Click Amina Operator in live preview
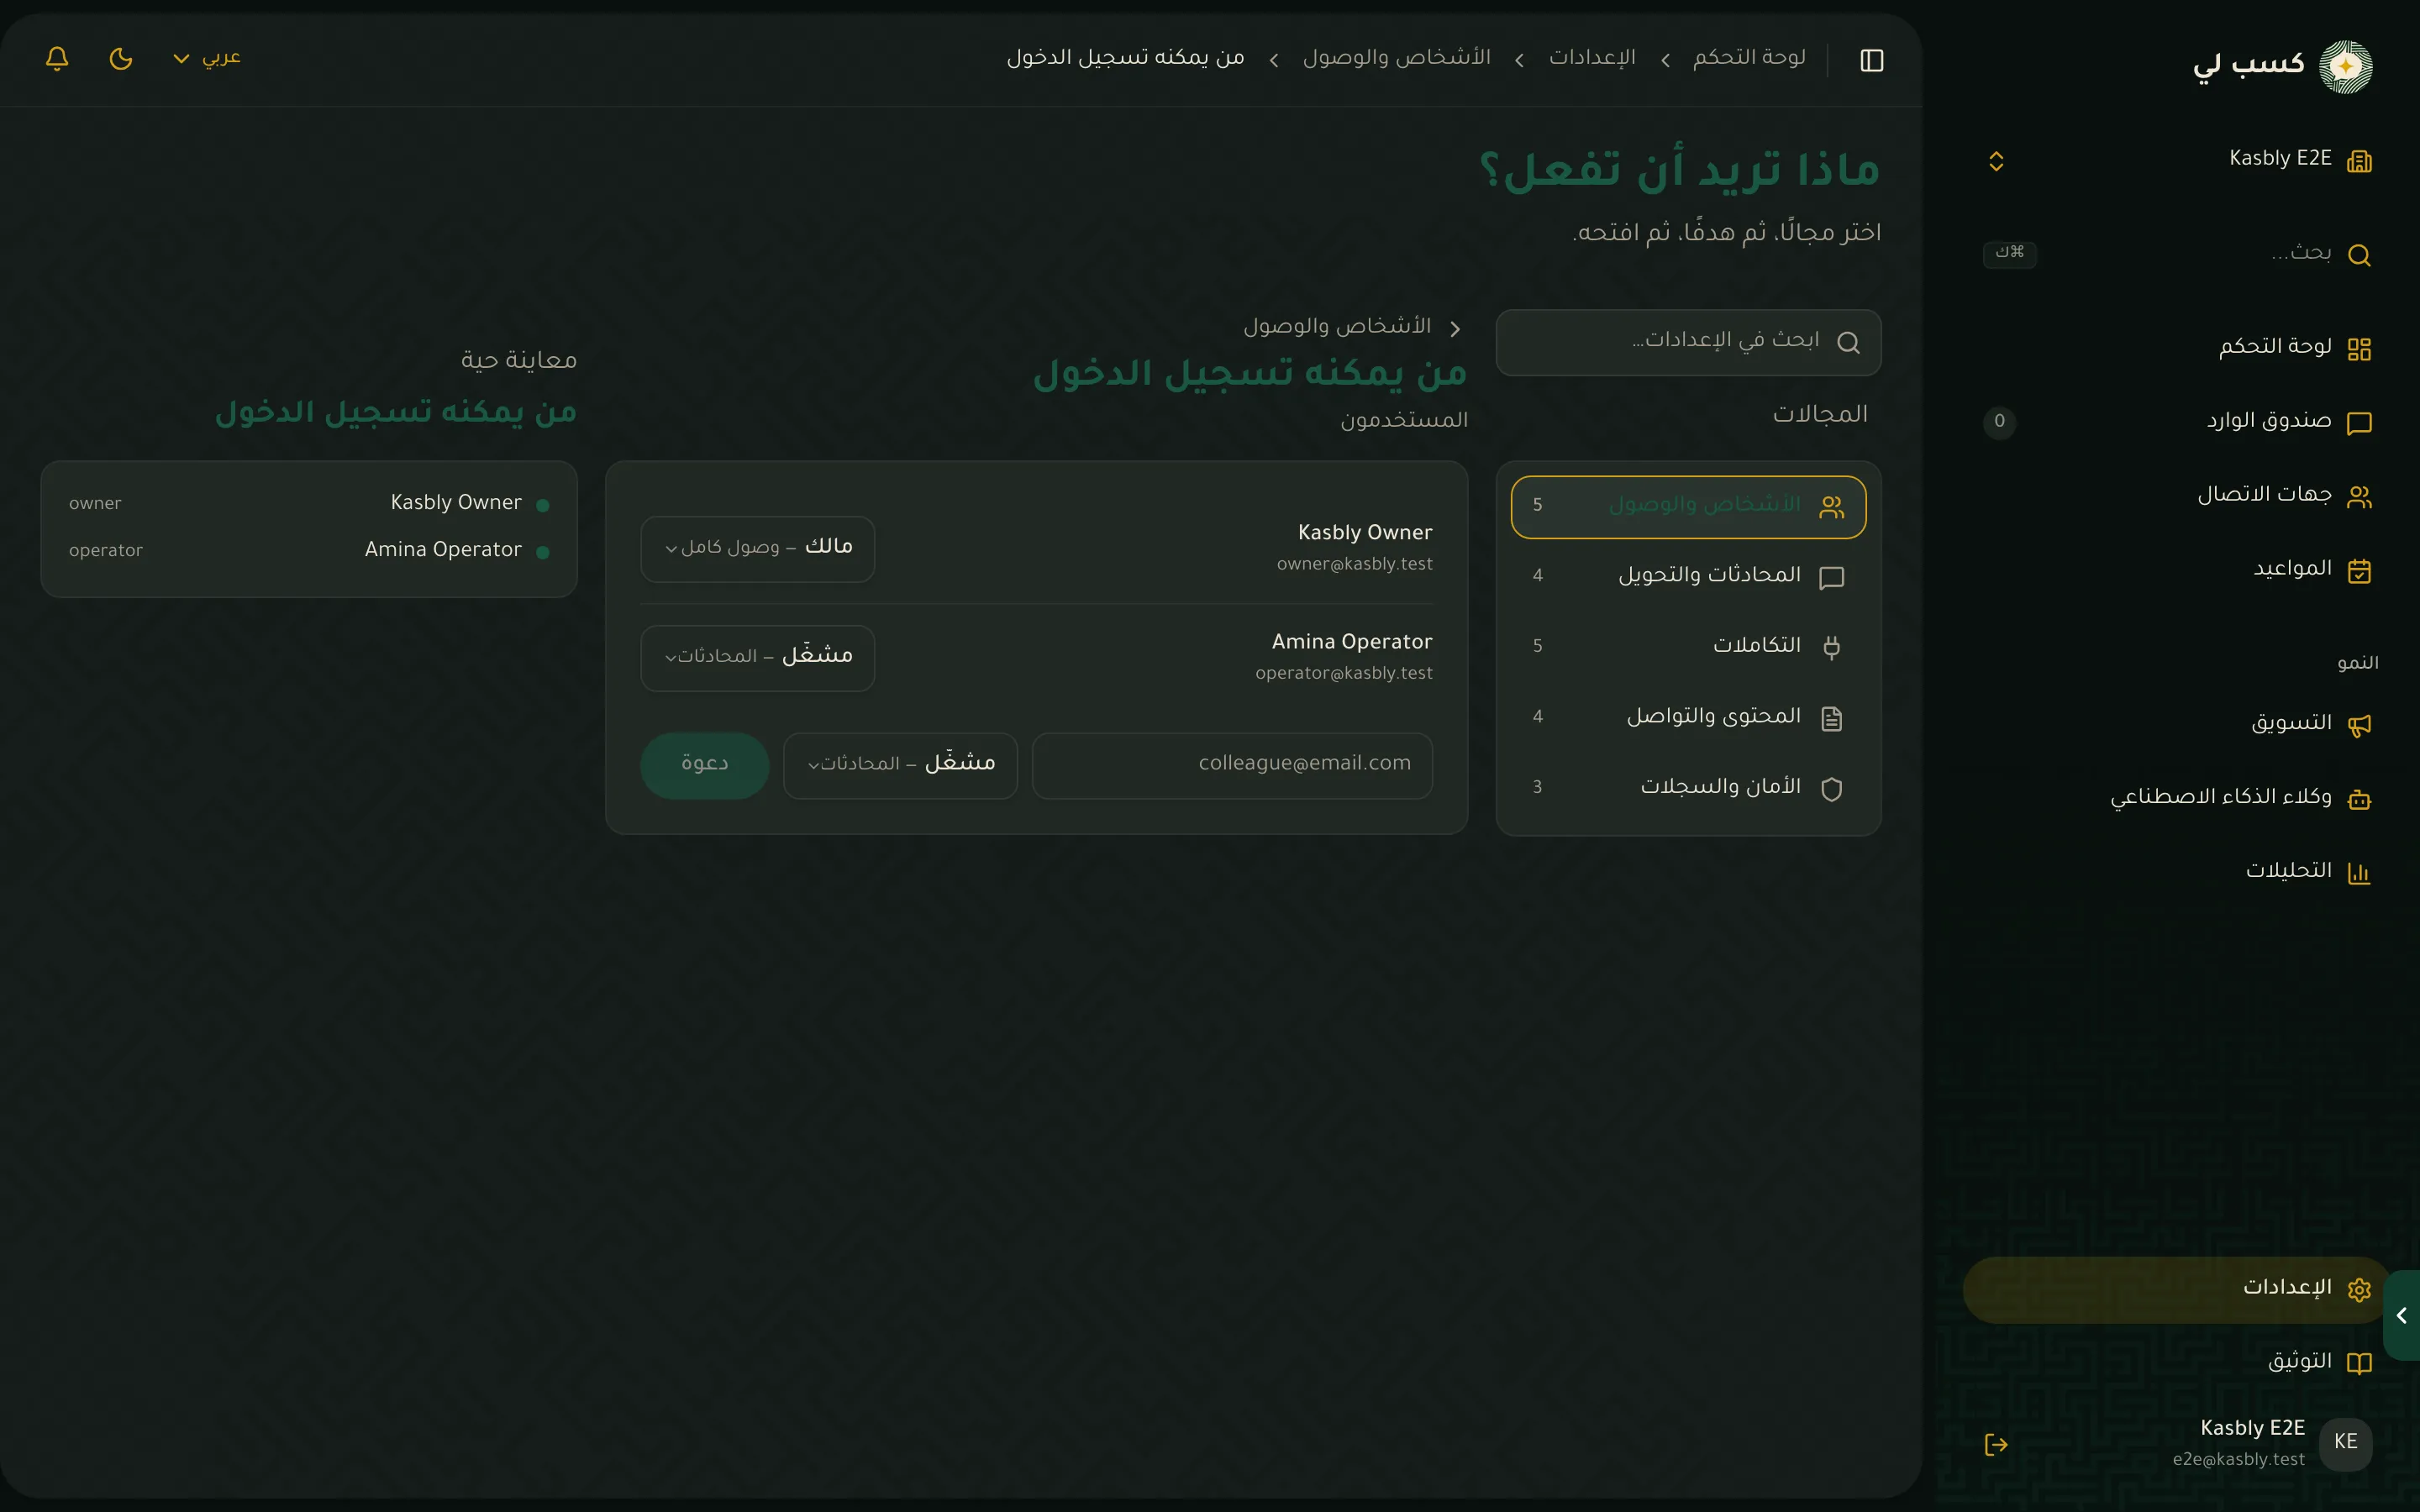 (443, 550)
